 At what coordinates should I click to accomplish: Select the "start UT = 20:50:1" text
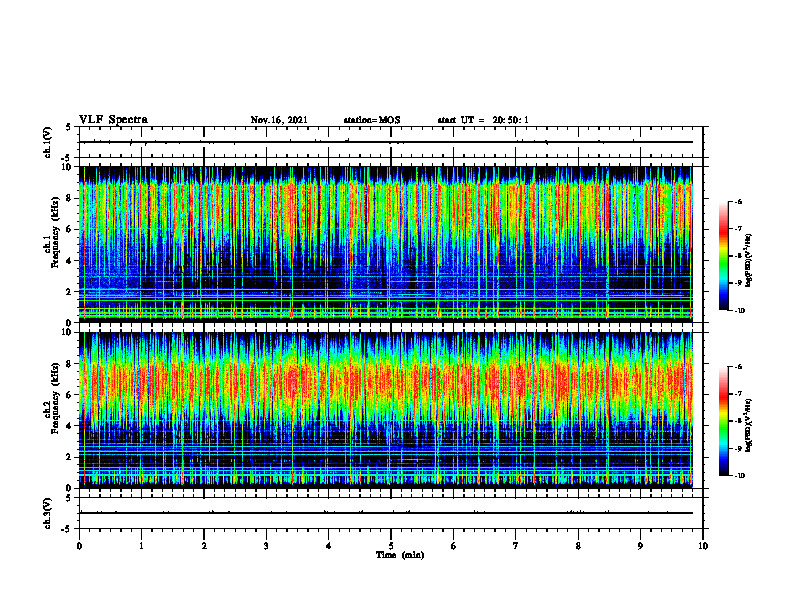click(x=483, y=120)
